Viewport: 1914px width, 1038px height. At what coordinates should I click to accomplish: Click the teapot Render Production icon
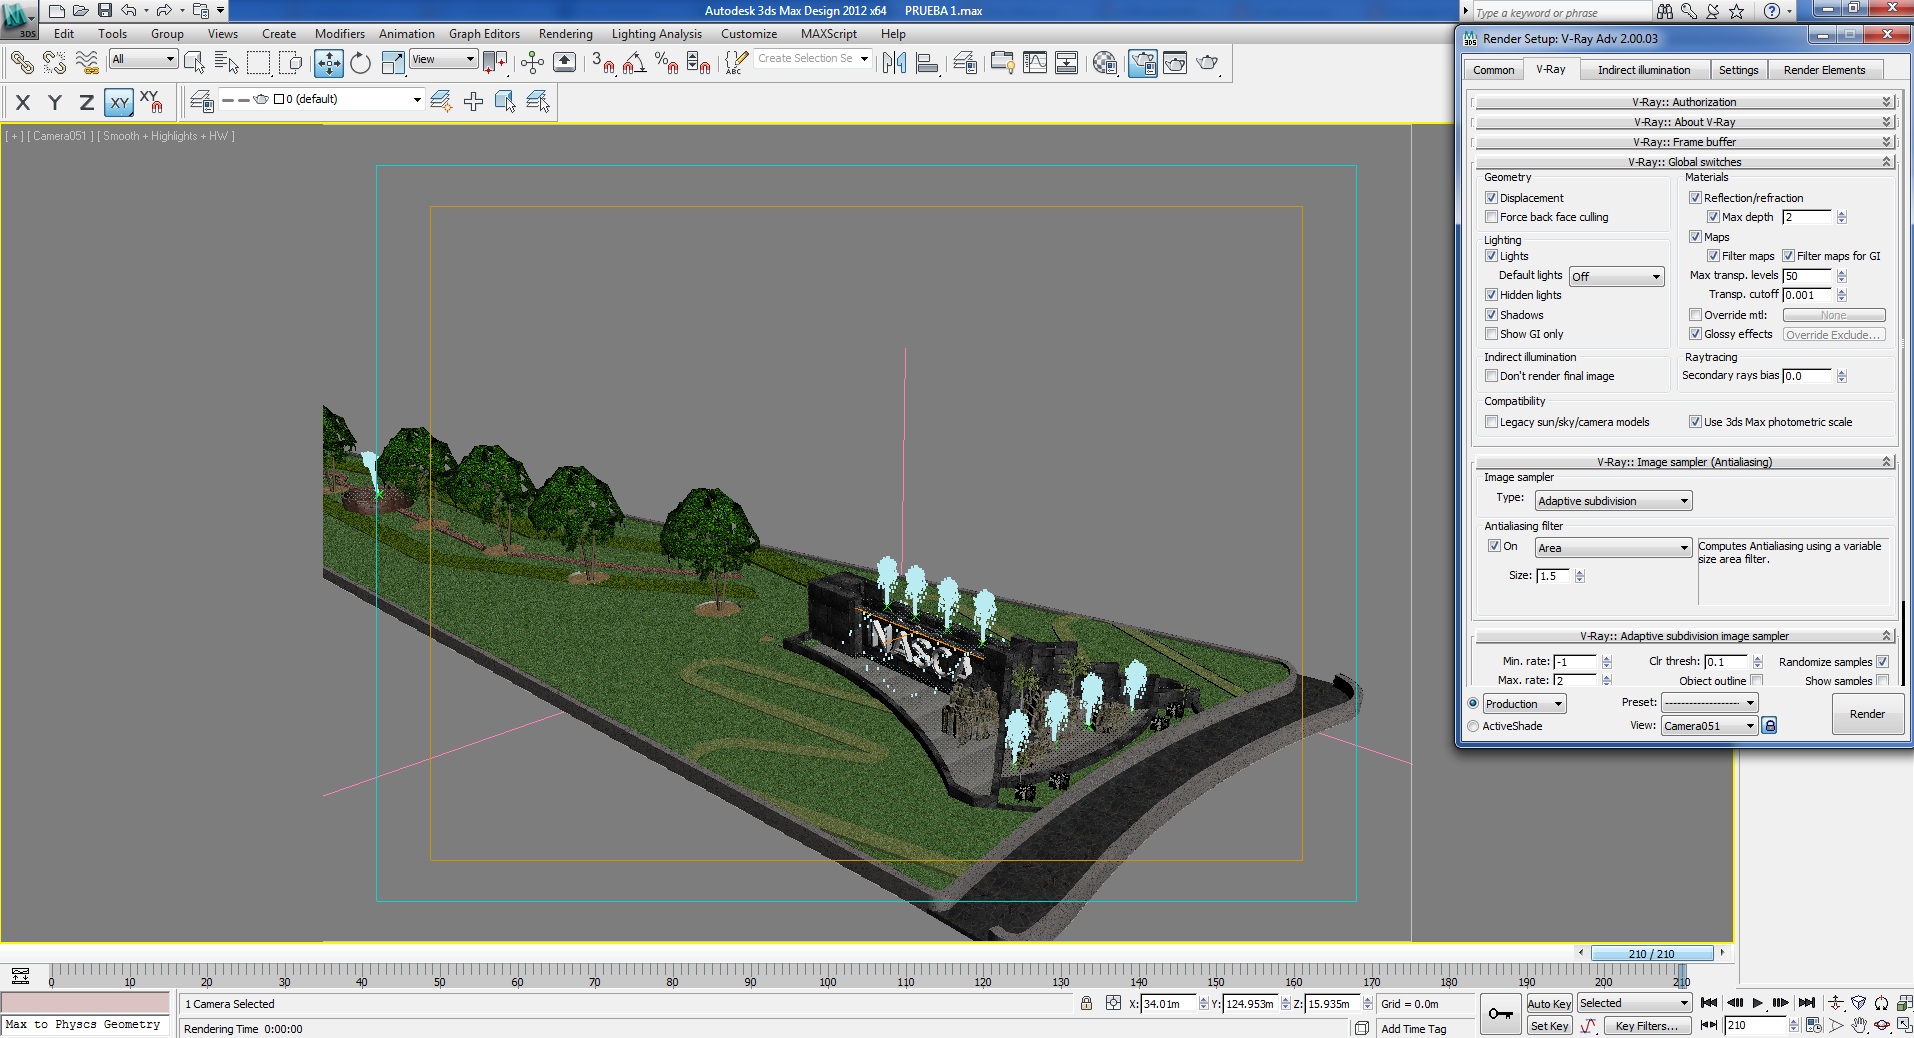(x=1207, y=63)
